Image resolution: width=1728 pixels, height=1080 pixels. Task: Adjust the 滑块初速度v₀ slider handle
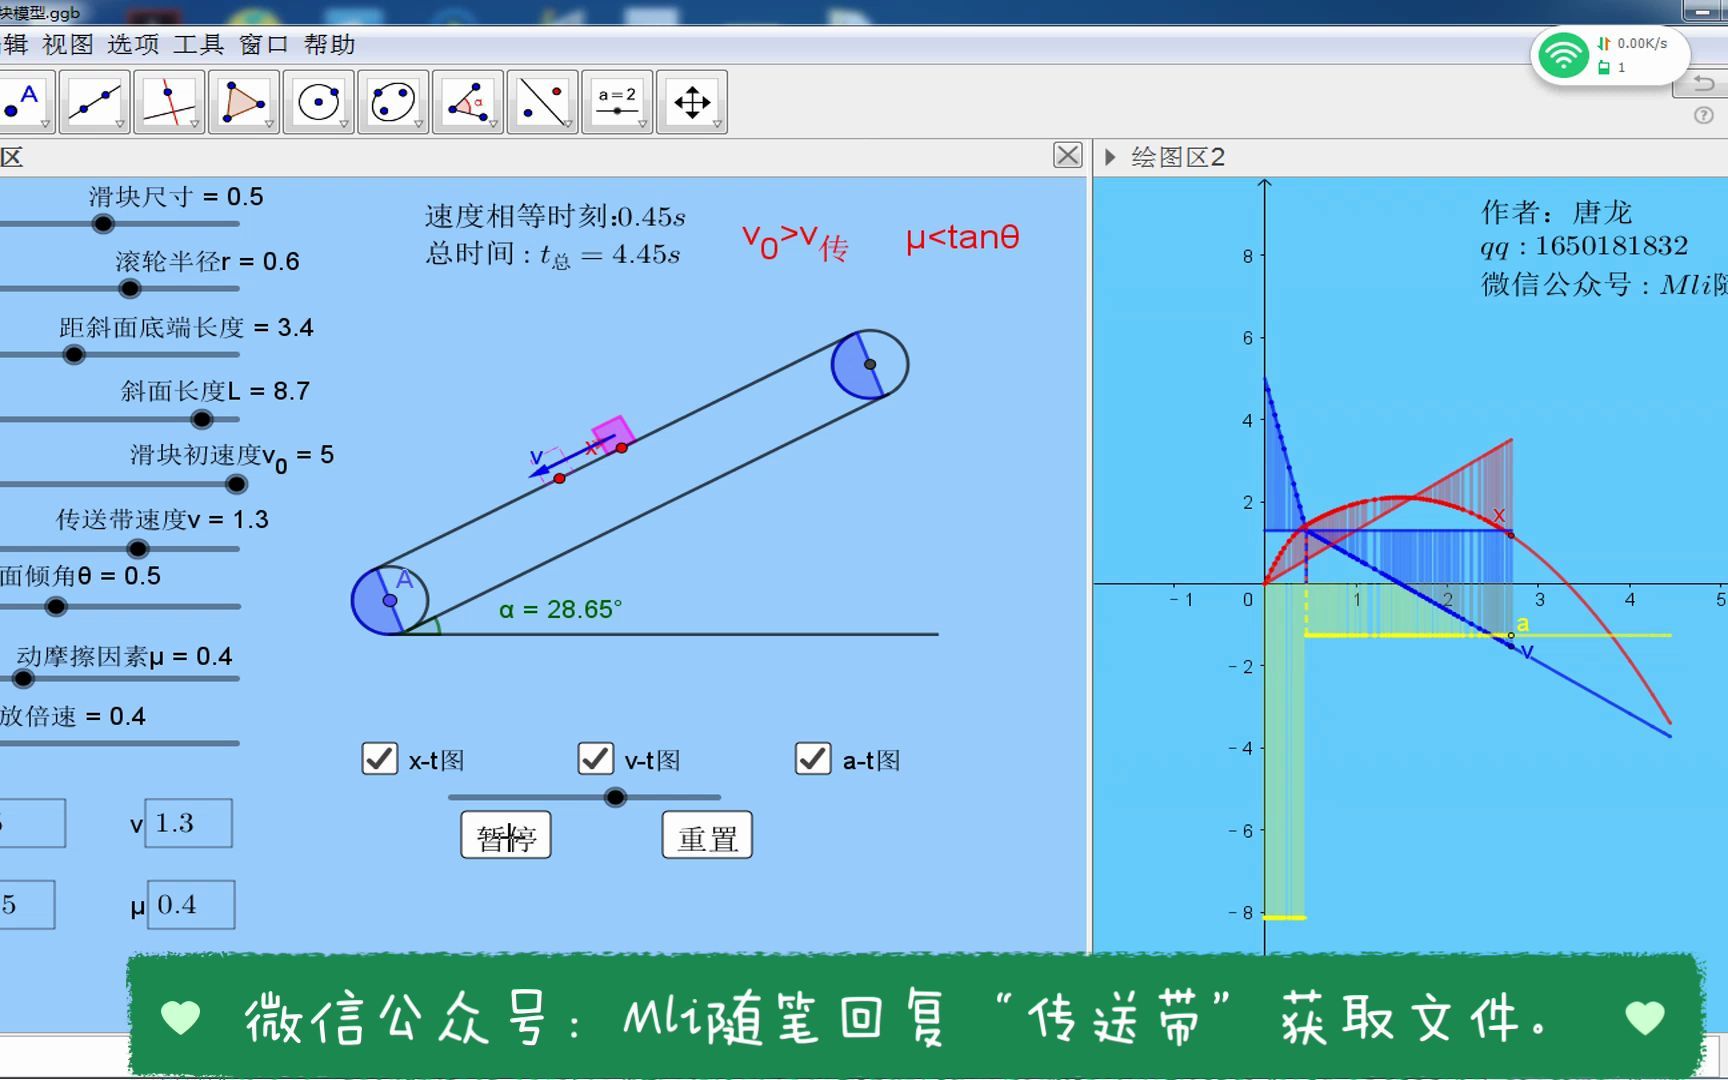[x=236, y=483]
